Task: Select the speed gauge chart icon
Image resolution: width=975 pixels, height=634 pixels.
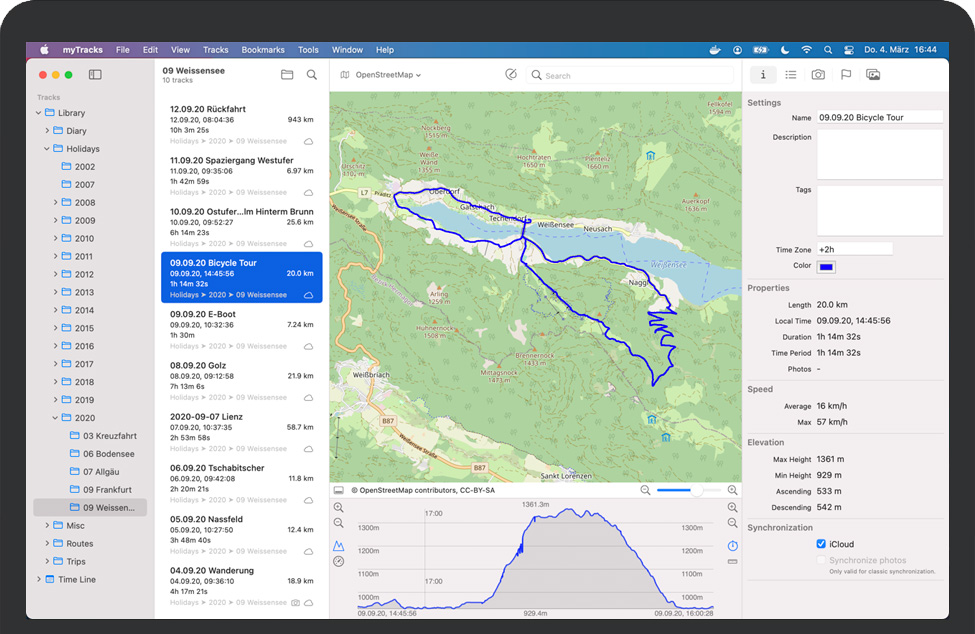Action: click(x=338, y=561)
